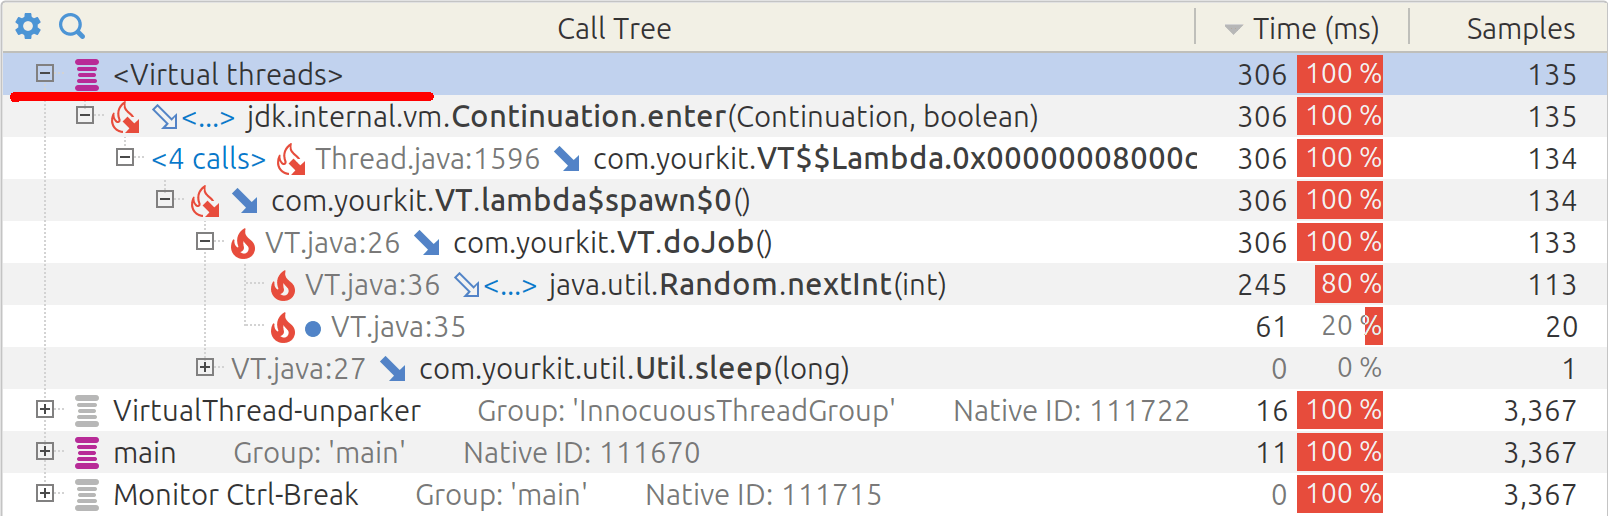Click samples value 3,367 on main row
The height and width of the screenshot is (516, 1608).
1540,453
